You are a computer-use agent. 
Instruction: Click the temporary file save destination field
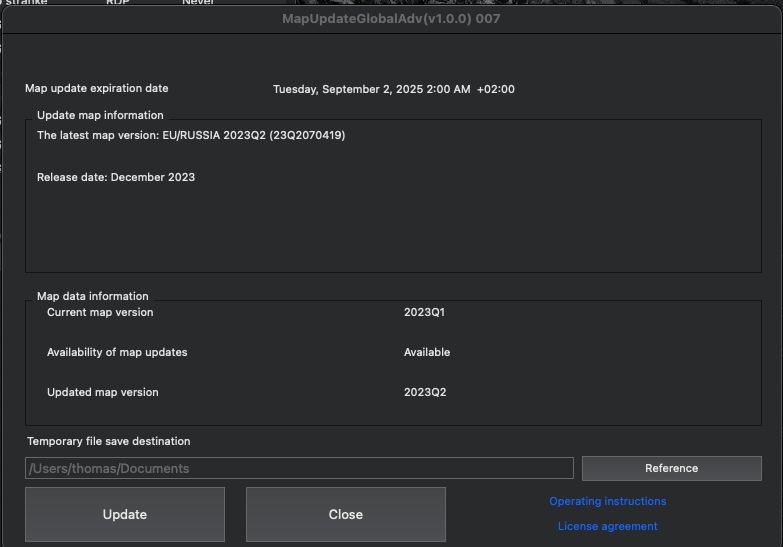299,468
